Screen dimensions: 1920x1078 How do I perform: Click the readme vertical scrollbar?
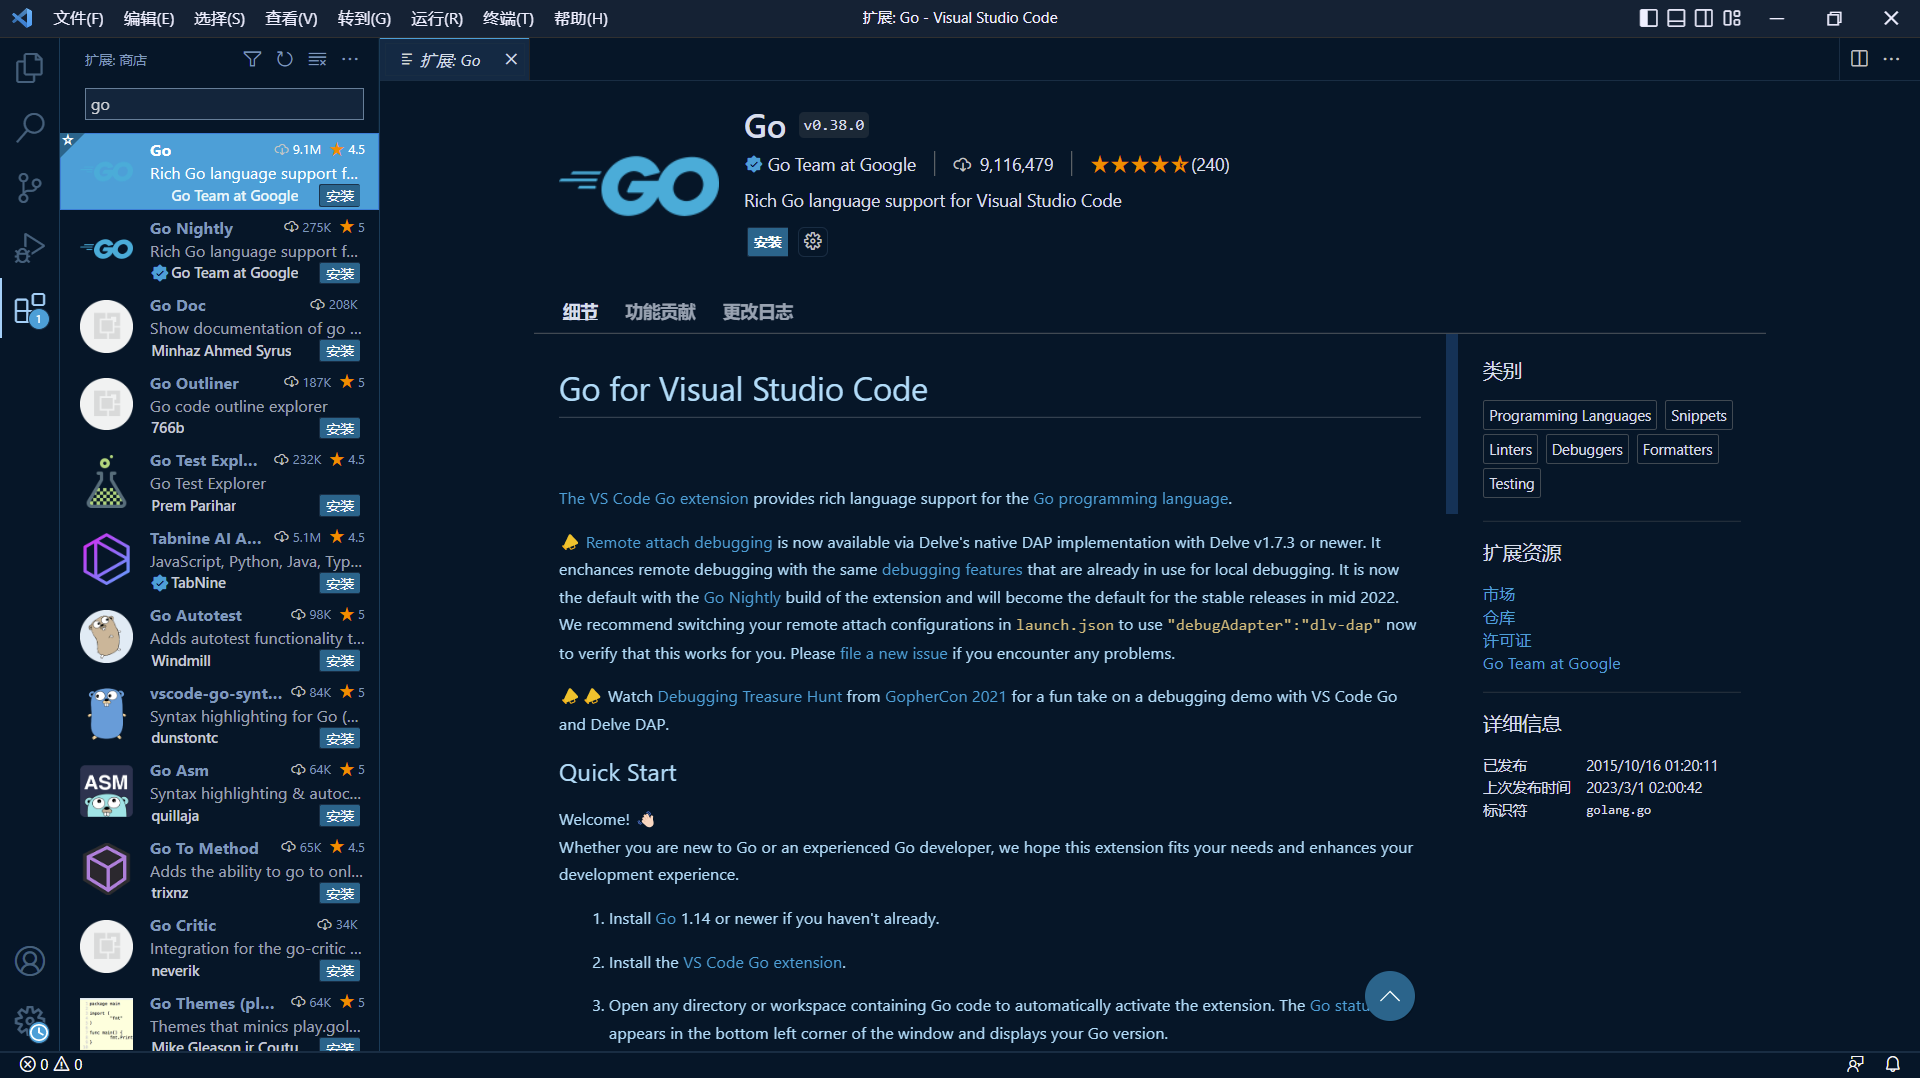pos(1452,424)
